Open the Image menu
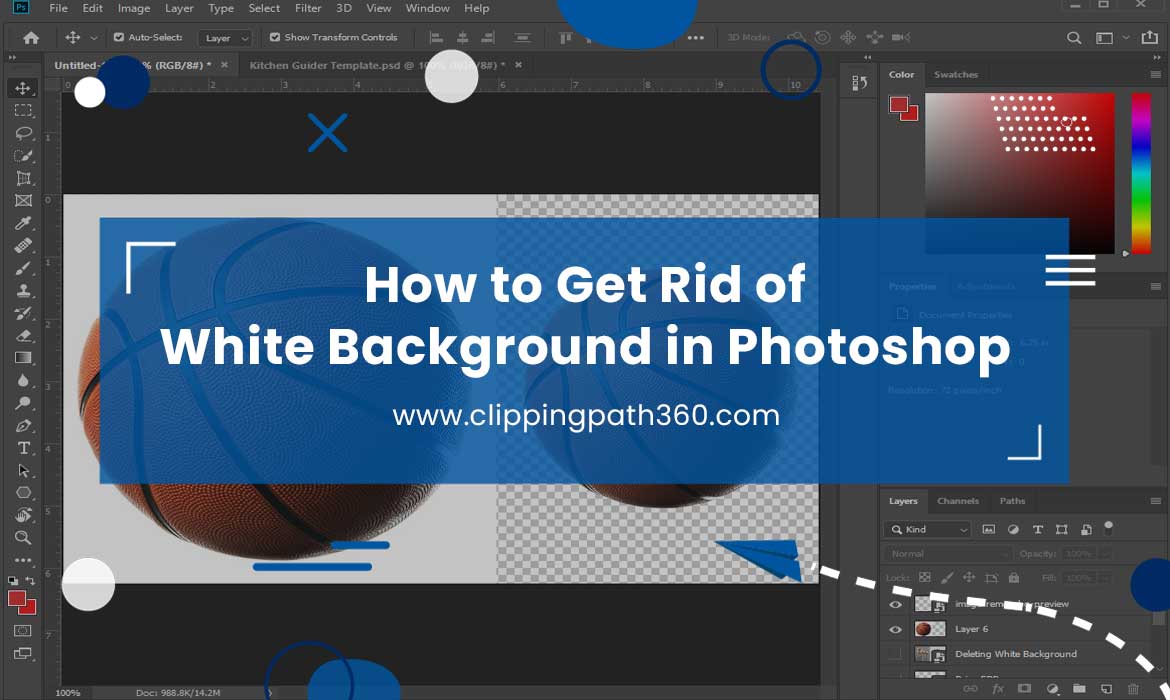 (x=134, y=8)
